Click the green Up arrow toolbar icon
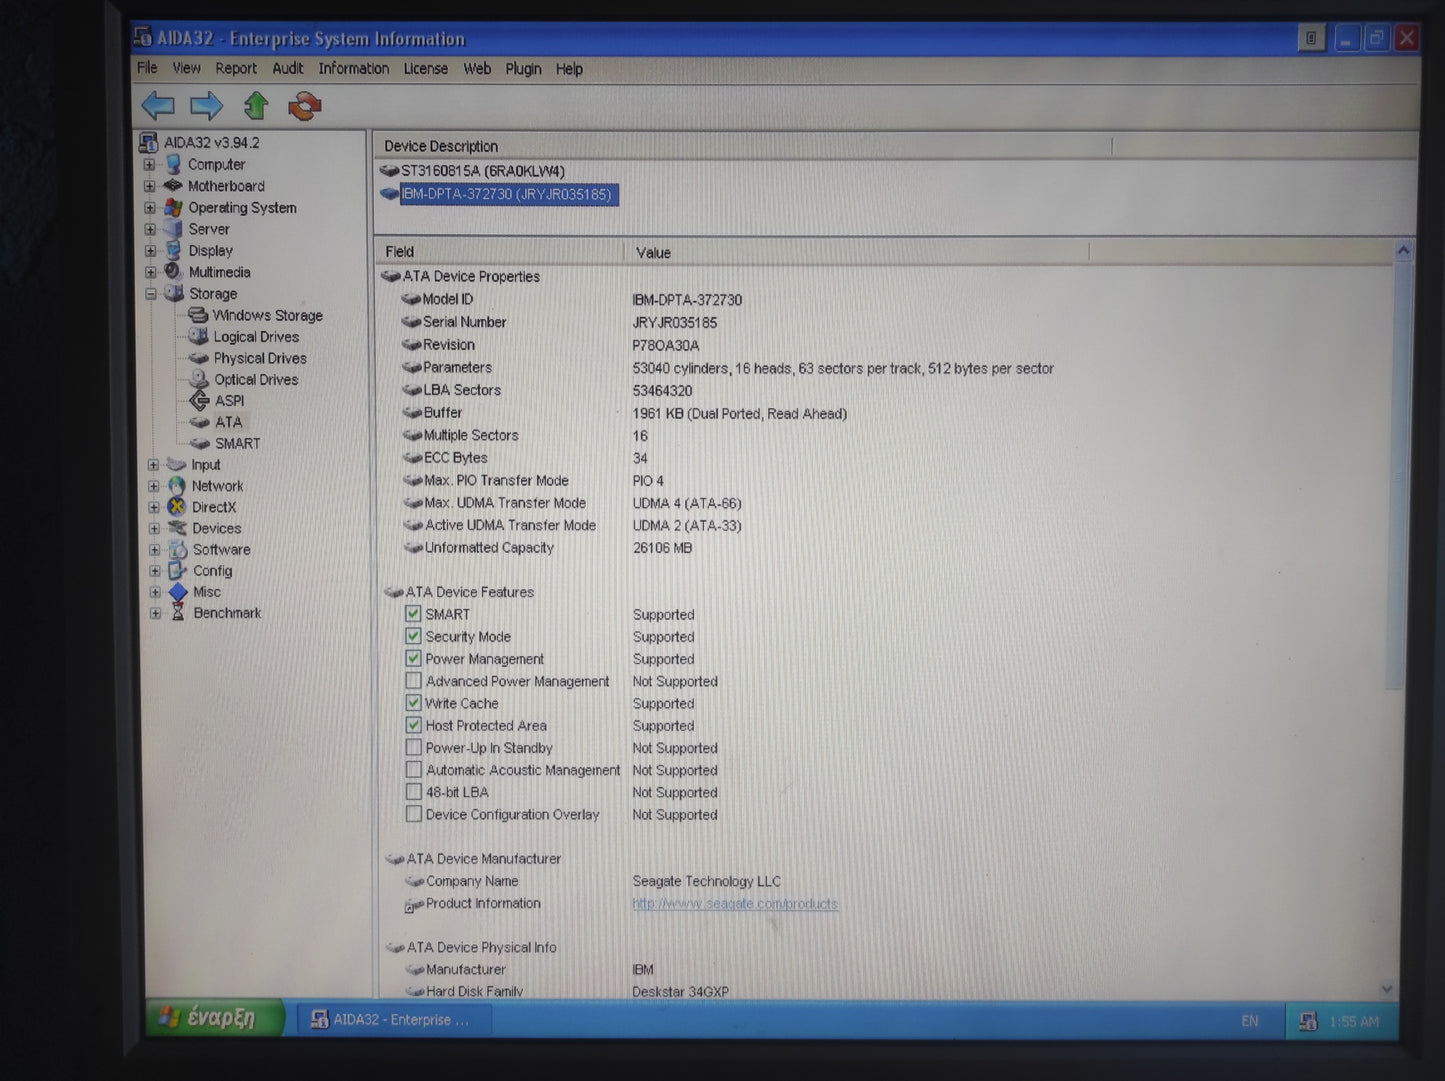The height and width of the screenshot is (1081, 1445). tap(256, 105)
